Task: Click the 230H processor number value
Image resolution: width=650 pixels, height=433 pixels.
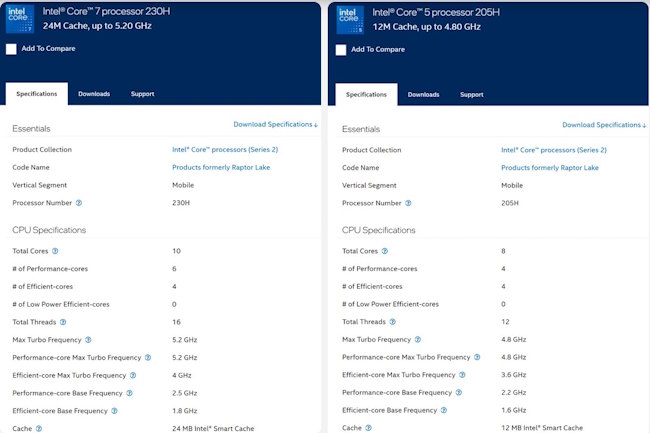Action: pos(181,203)
